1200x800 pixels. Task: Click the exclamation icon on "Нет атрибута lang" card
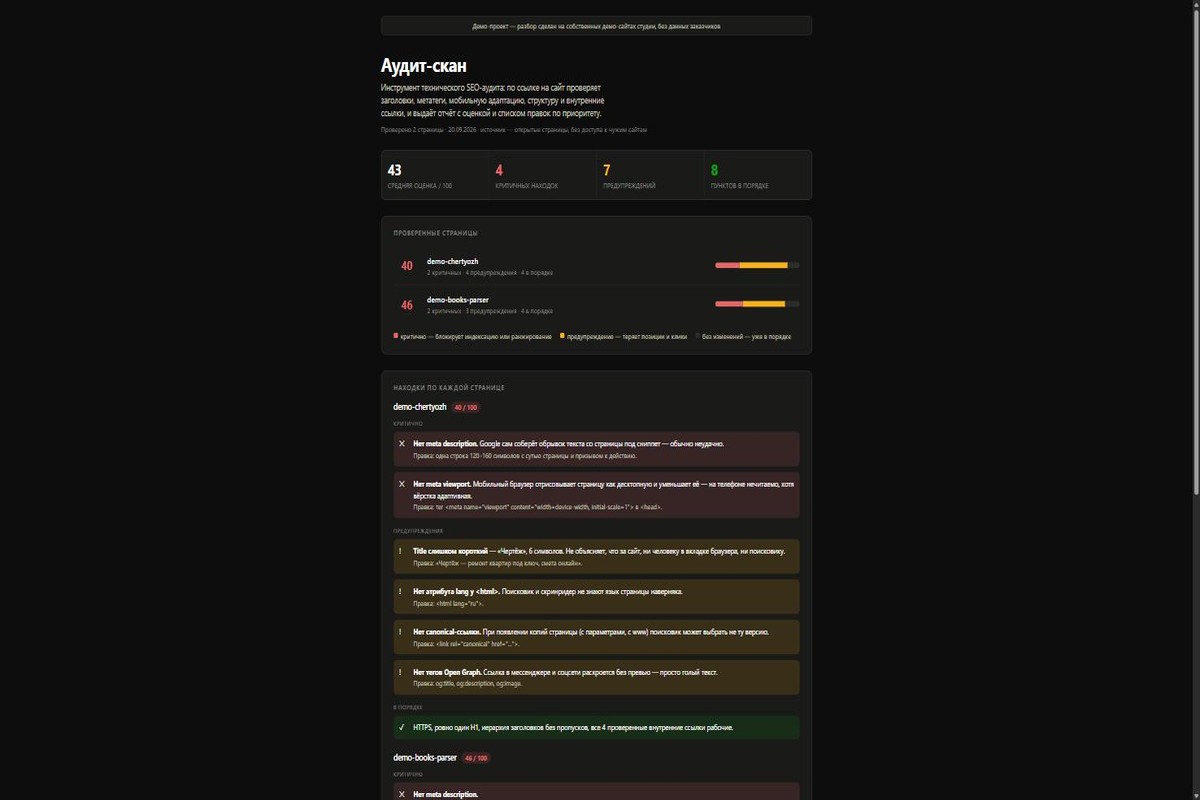[x=402, y=591]
